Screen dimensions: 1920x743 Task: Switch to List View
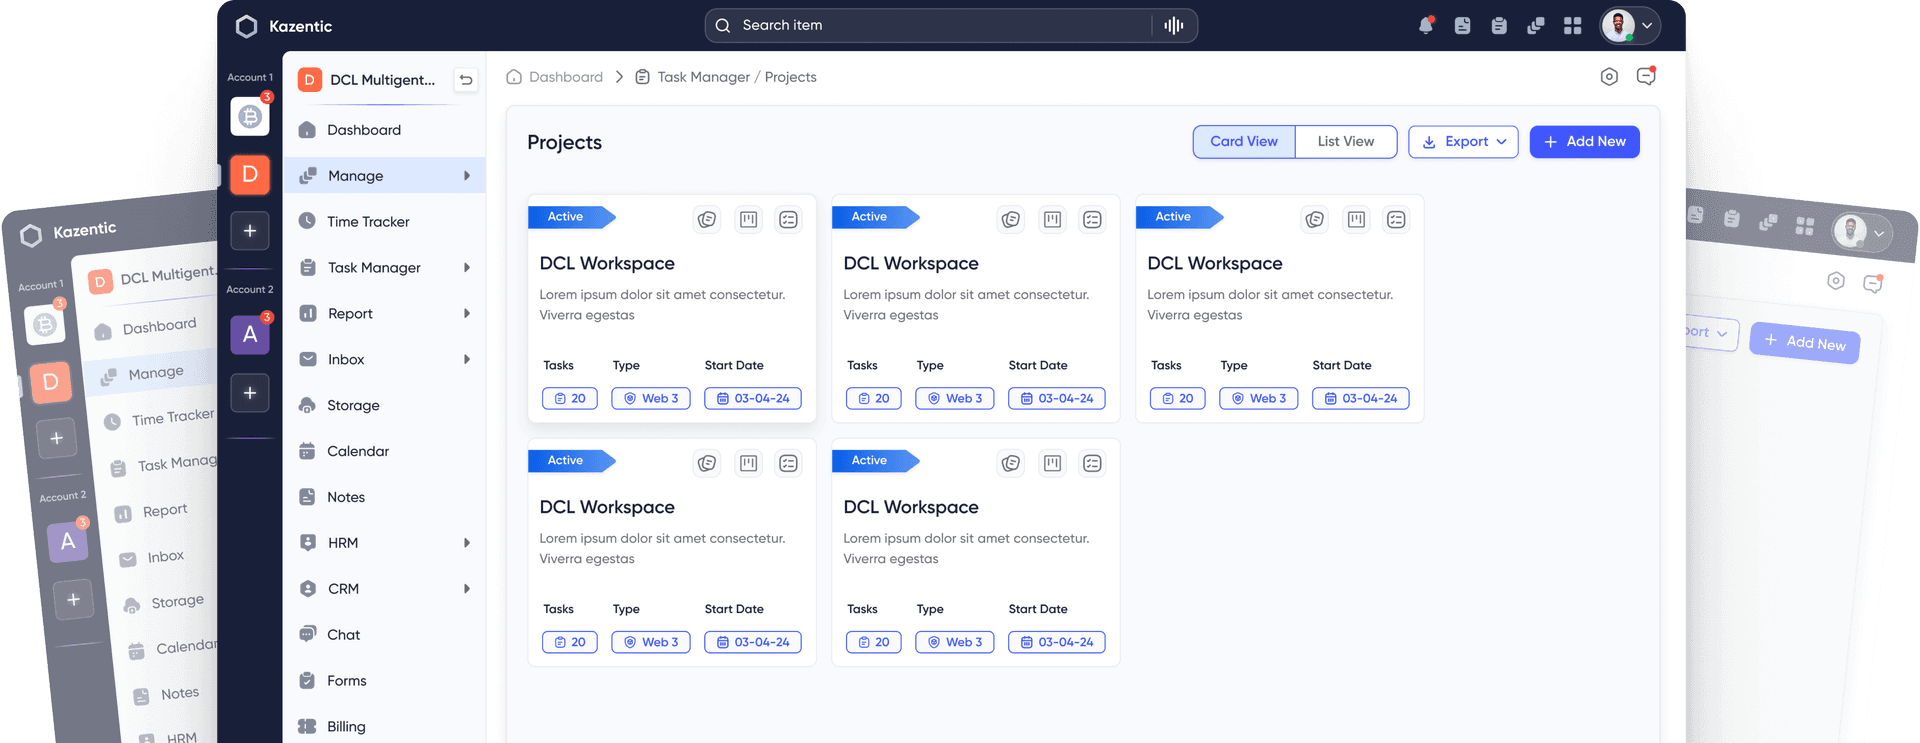pos(1346,142)
